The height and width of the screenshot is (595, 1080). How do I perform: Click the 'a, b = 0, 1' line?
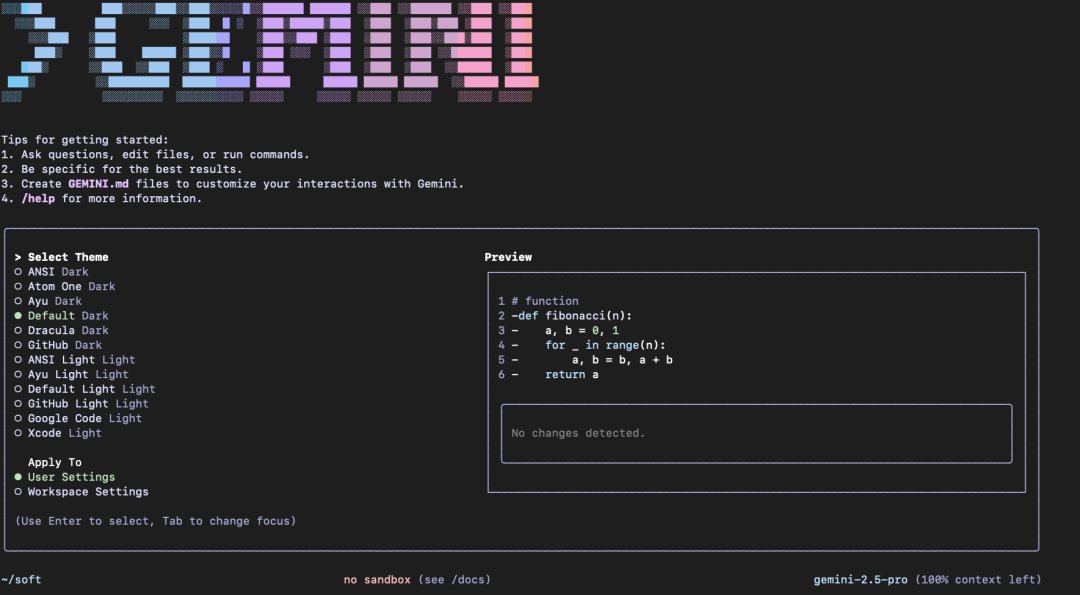[x=582, y=331]
